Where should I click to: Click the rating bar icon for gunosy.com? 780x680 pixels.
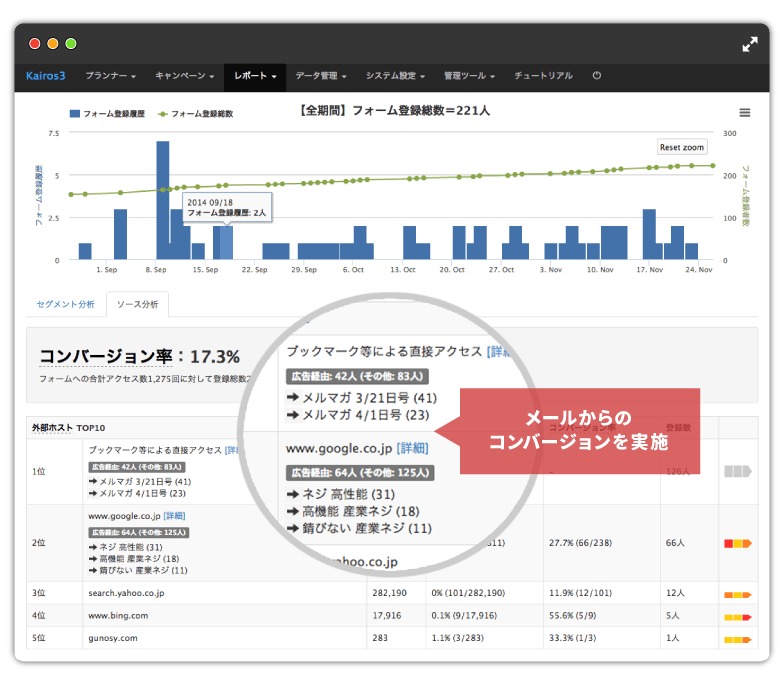tap(736, 637)
